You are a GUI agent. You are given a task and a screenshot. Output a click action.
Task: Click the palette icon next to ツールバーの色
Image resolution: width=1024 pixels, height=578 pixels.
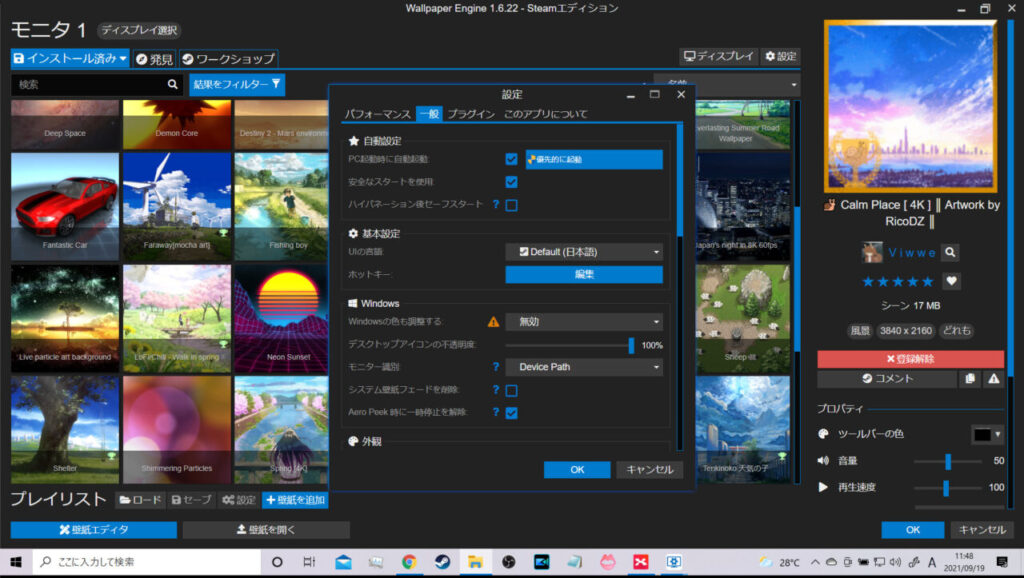coord(824,434)
